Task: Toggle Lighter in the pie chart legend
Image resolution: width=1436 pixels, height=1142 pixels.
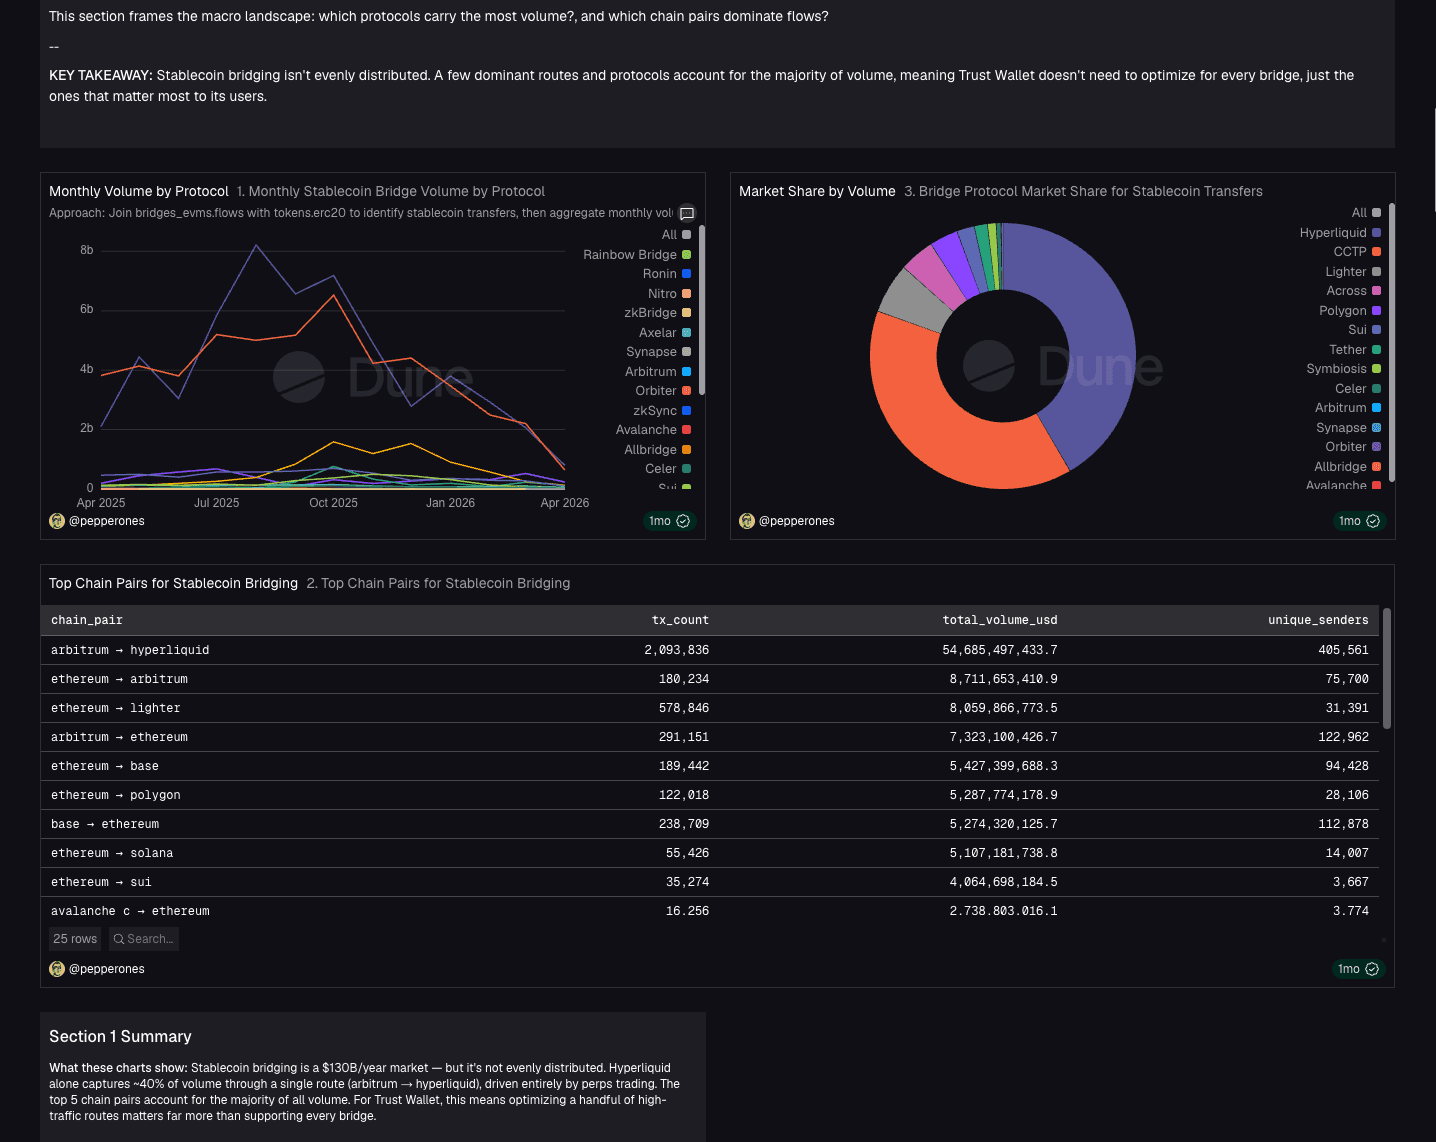Action: click(x=1353, y=272)
